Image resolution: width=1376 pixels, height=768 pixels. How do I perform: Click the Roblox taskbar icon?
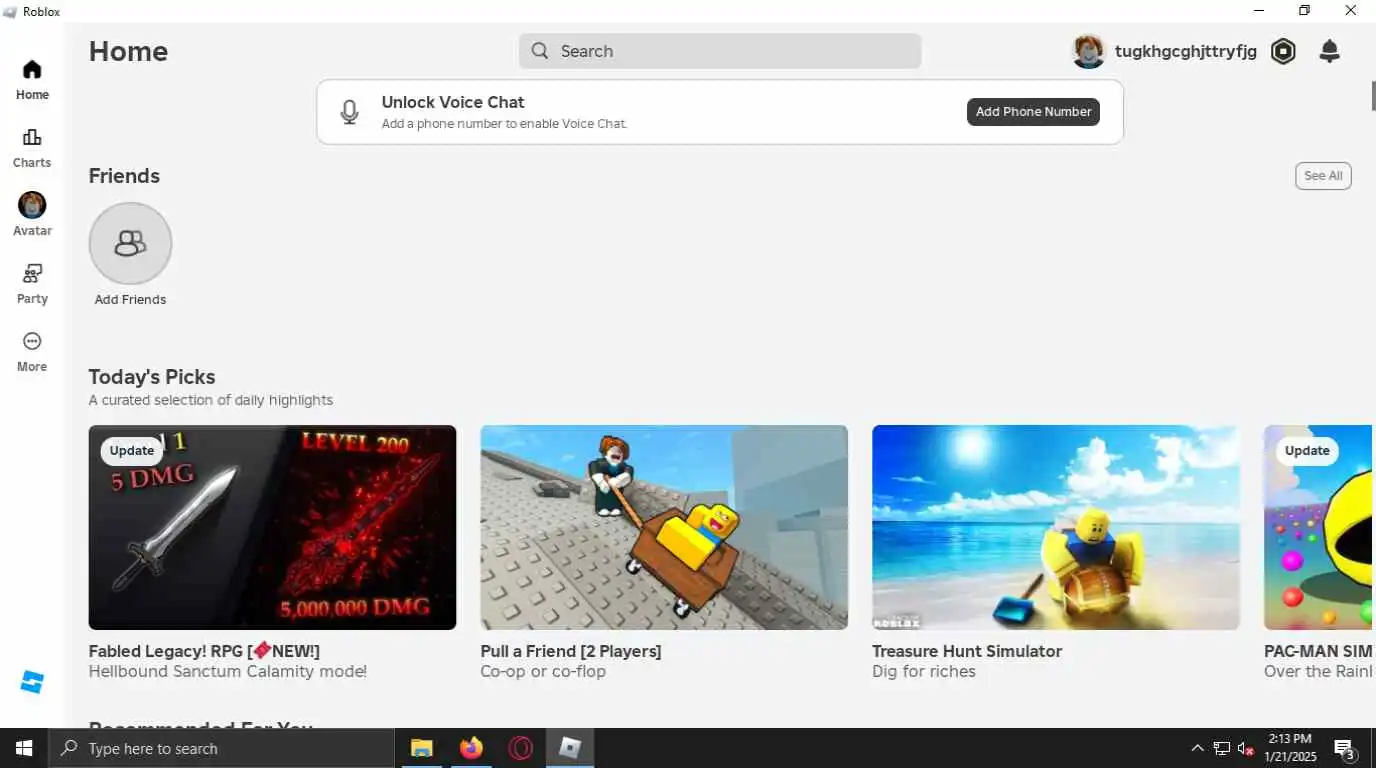pos(570,748)
